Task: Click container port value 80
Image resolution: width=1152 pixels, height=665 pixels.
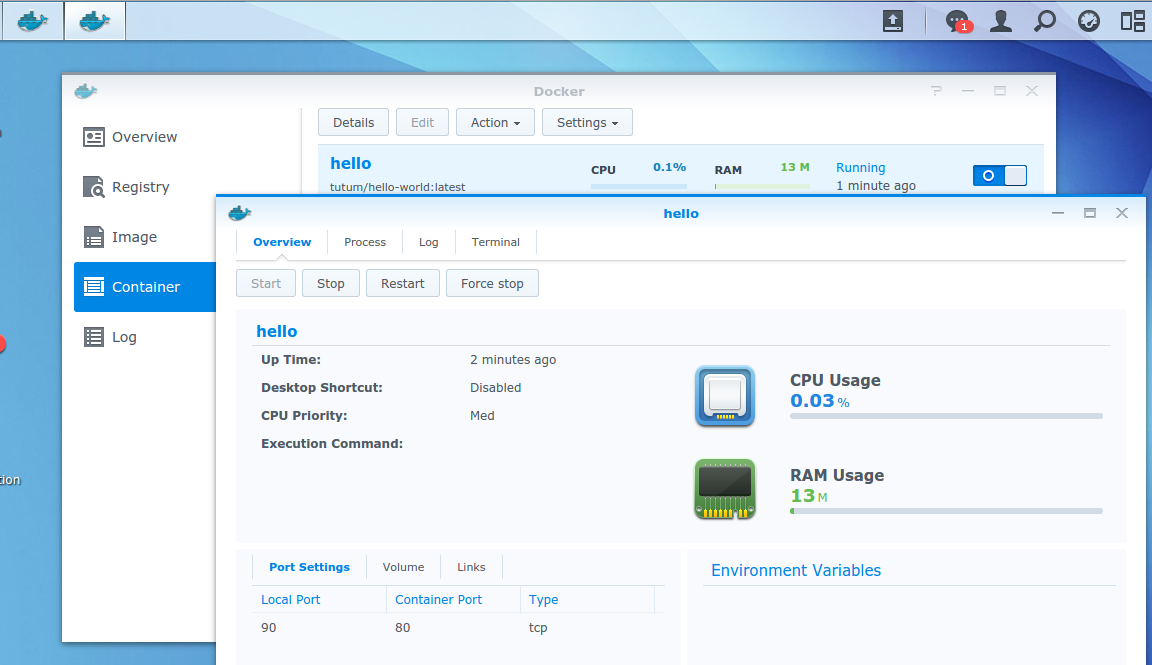Action: [x=403, y=628]
